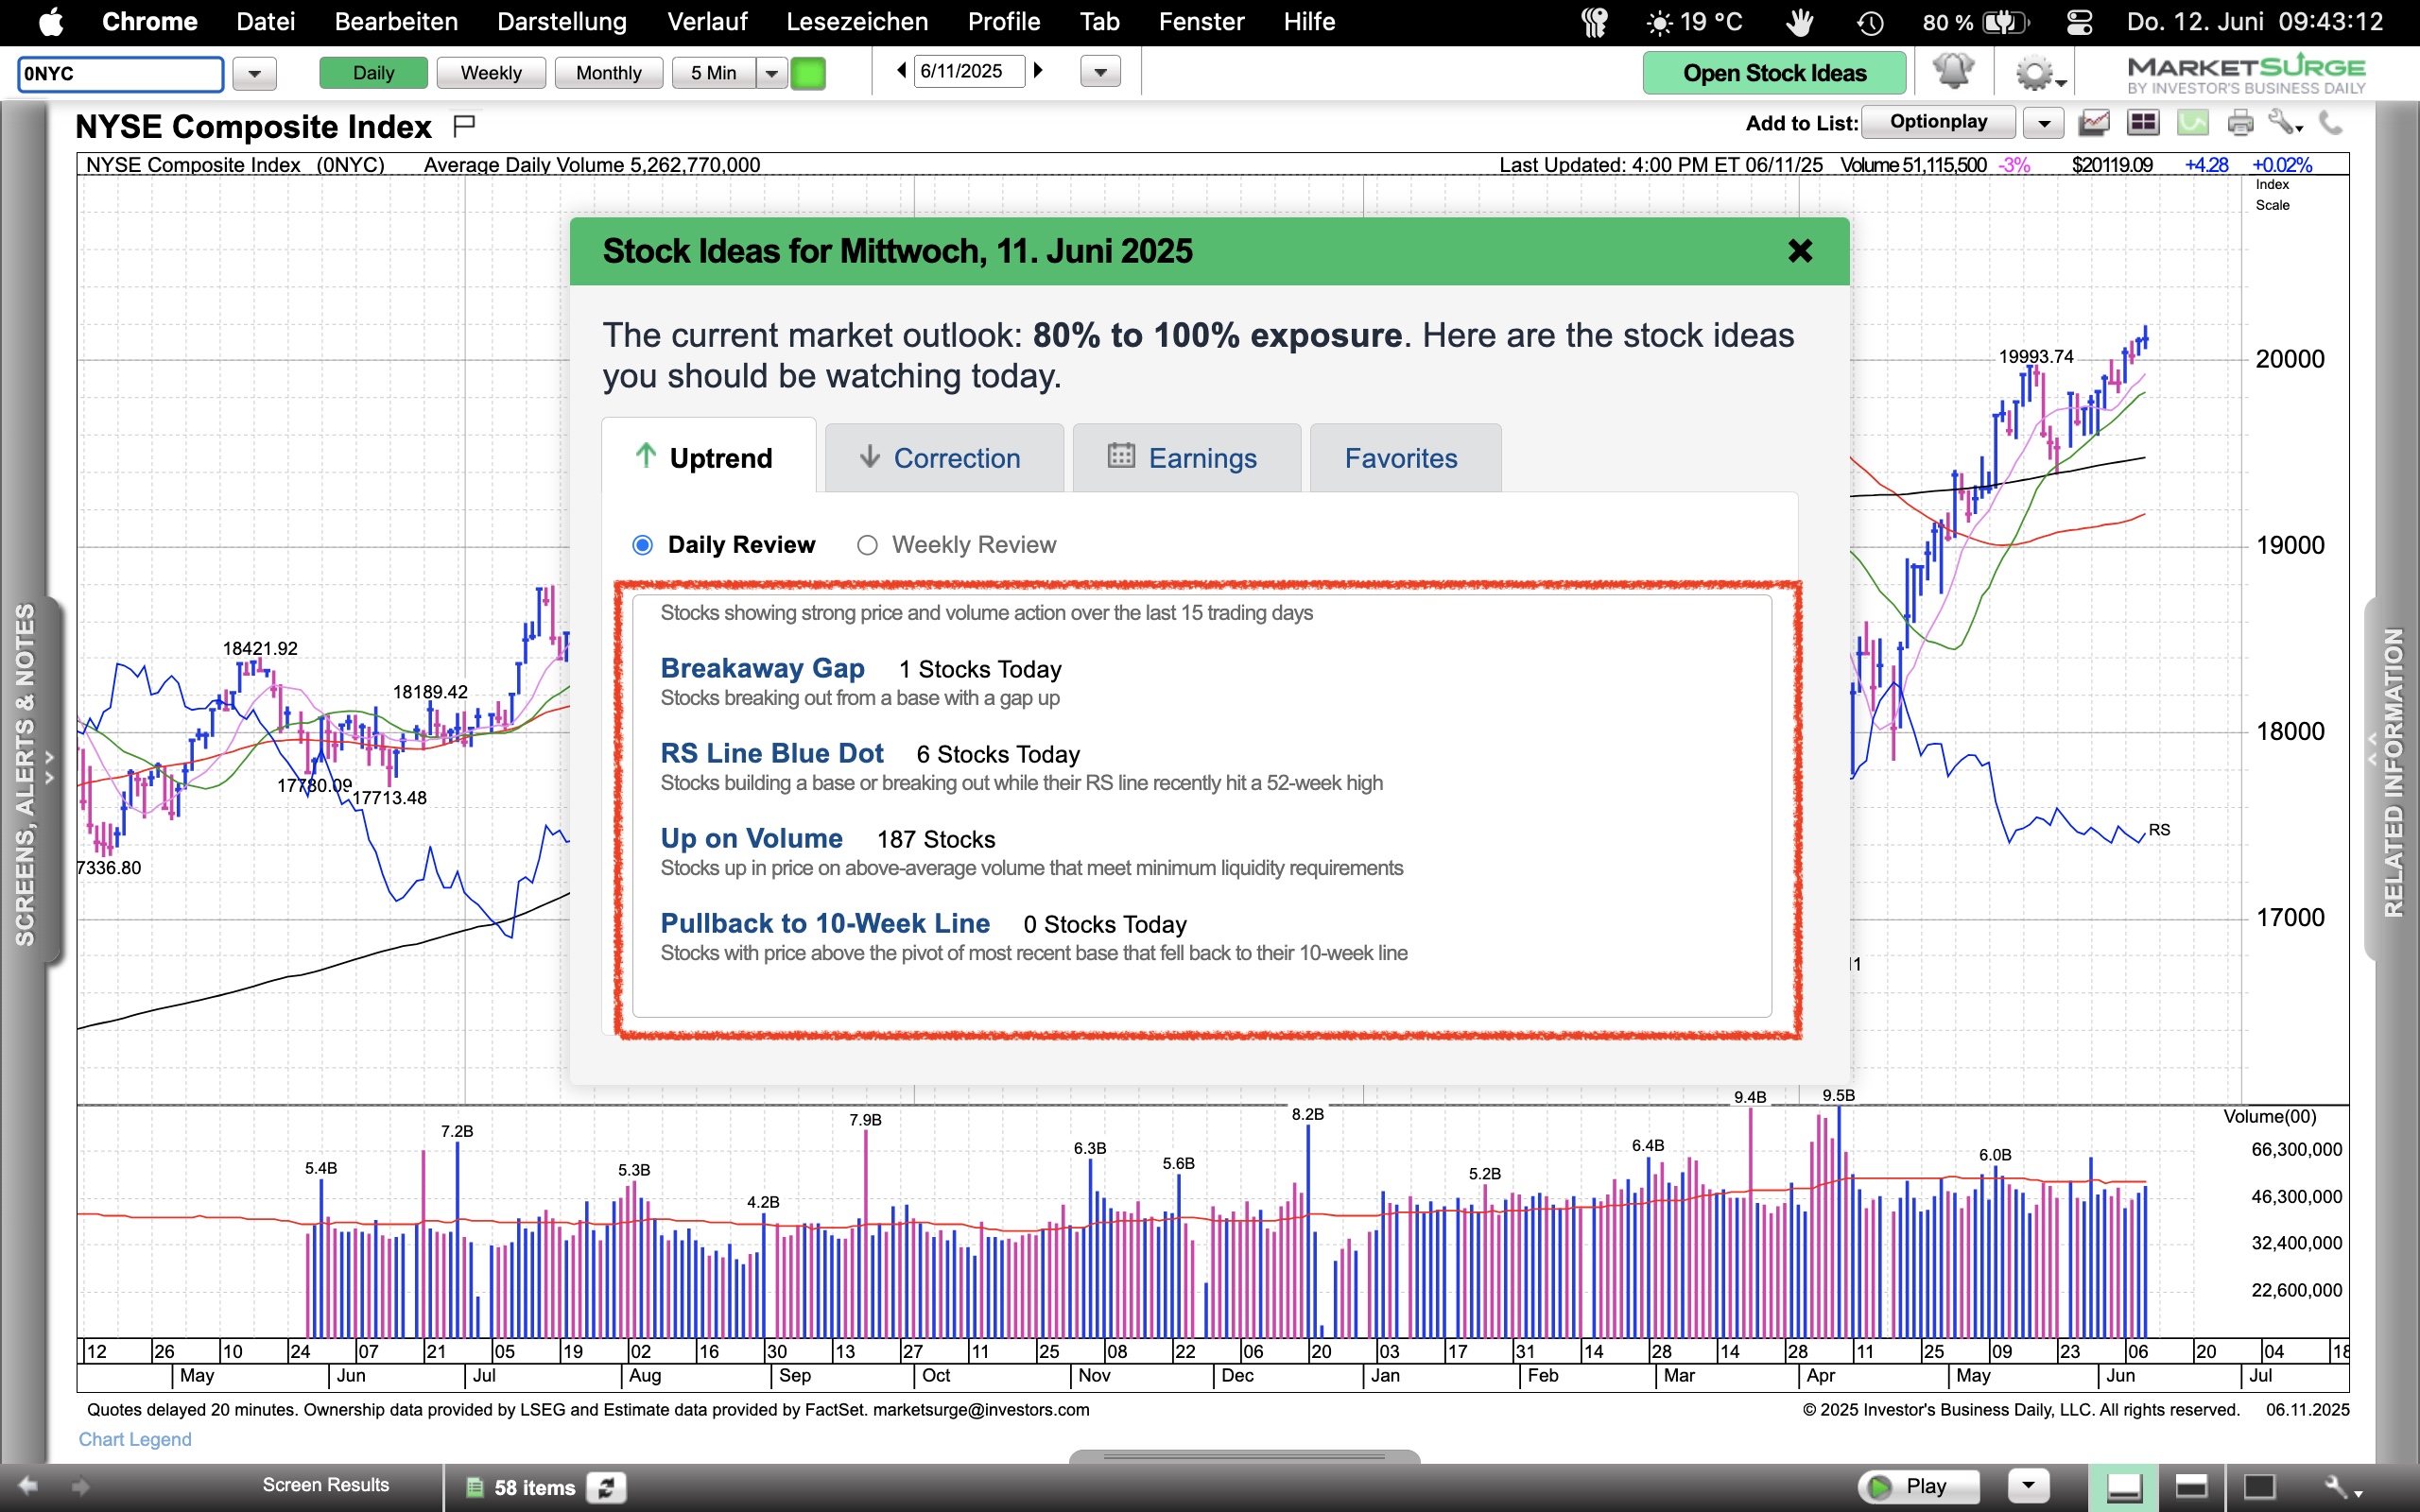
Task: Select the Weekly Review radio button
Action: [867, 545]
